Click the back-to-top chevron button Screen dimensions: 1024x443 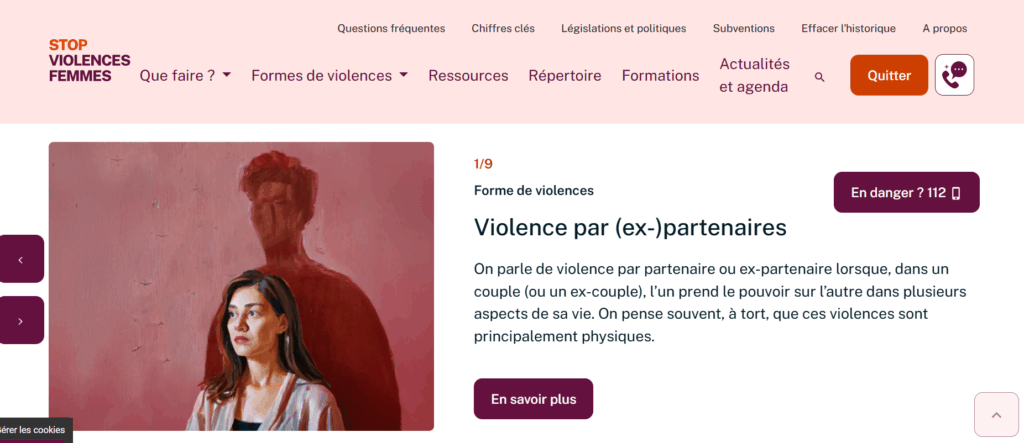pos(996,414)
